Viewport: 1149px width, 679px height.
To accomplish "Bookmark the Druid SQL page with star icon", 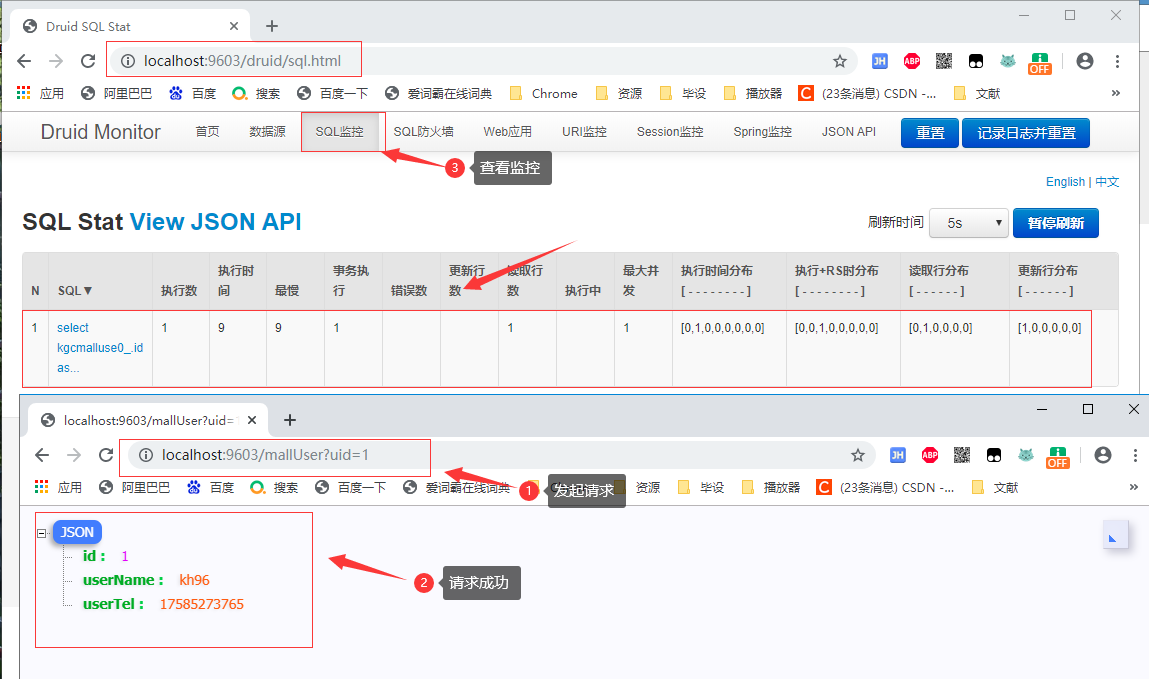I will click(x=840, y=61).
